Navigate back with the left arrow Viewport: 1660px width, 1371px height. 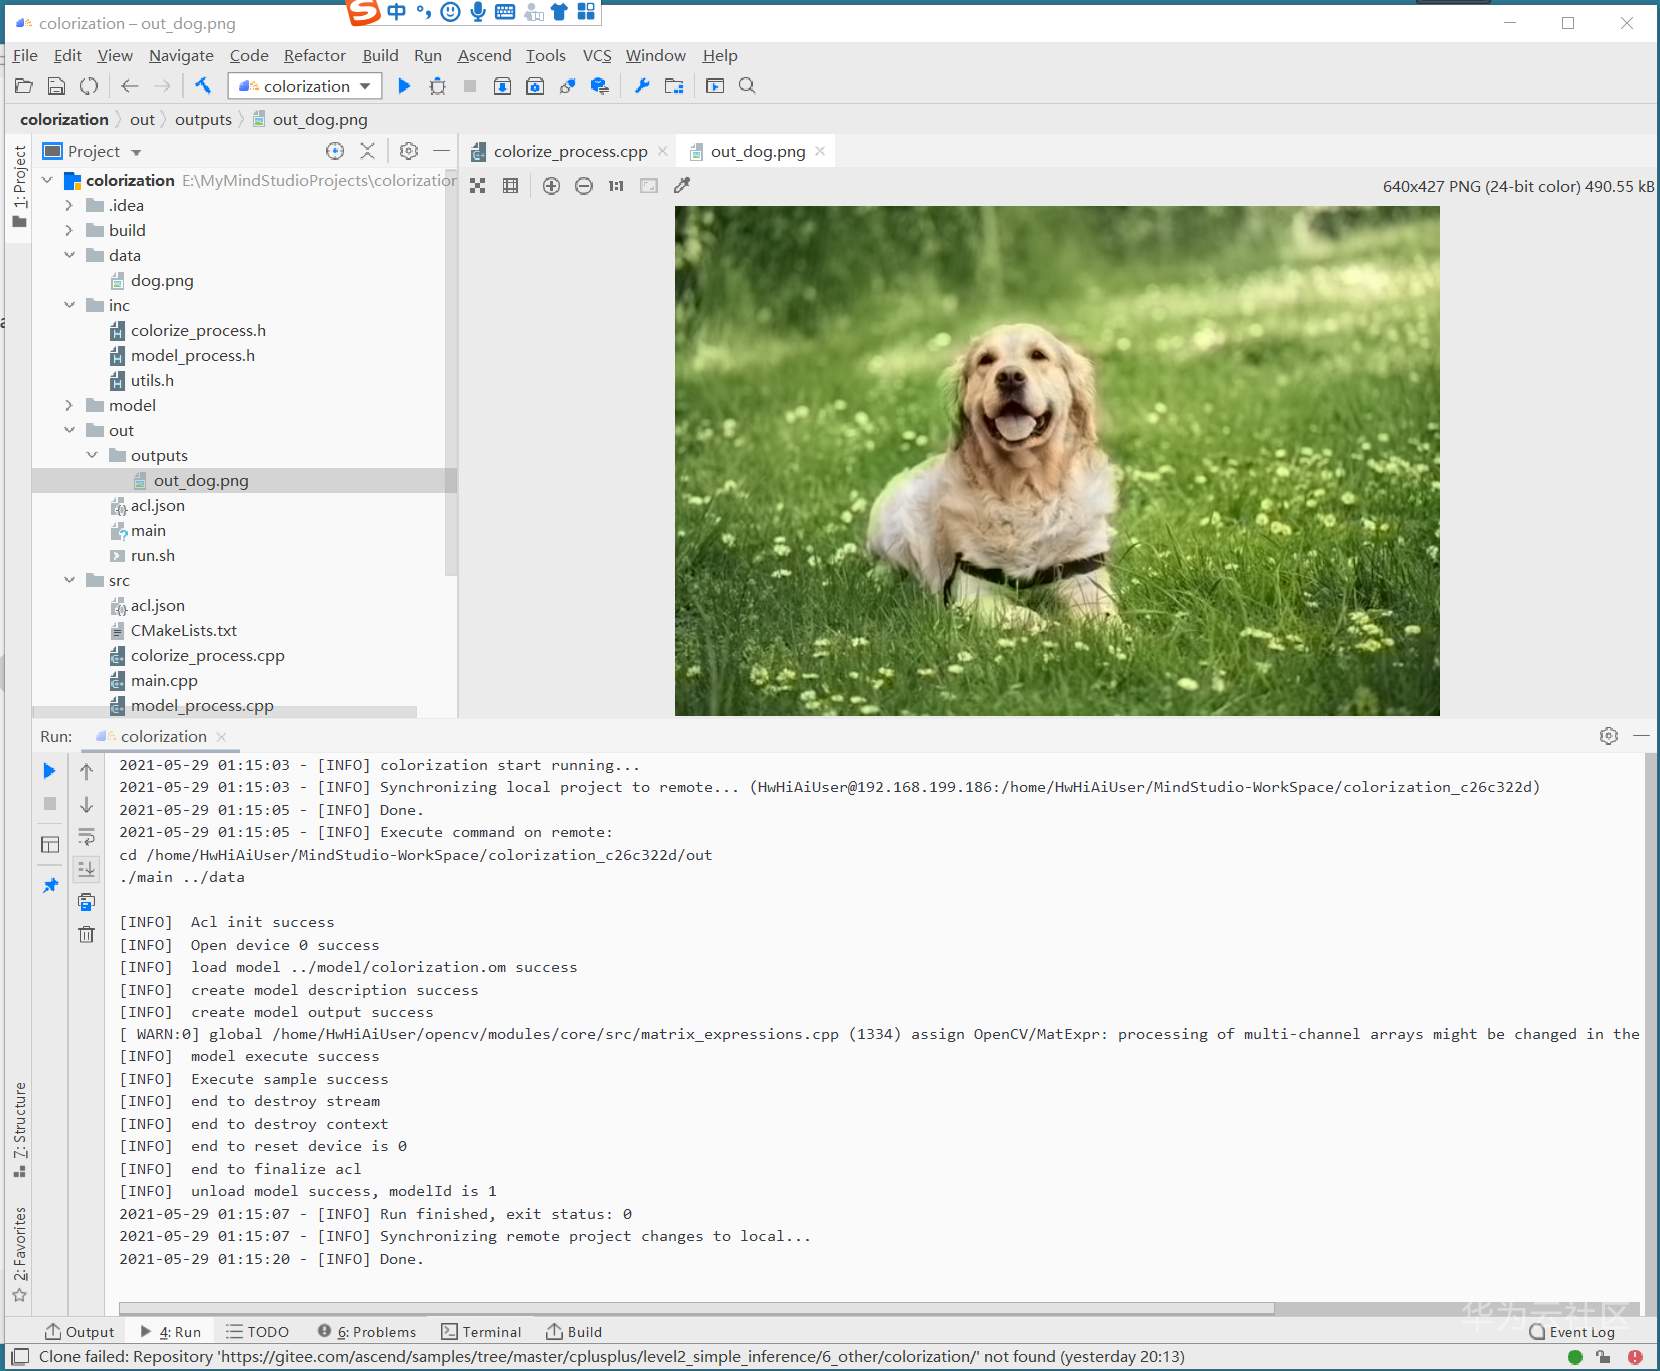129,86
